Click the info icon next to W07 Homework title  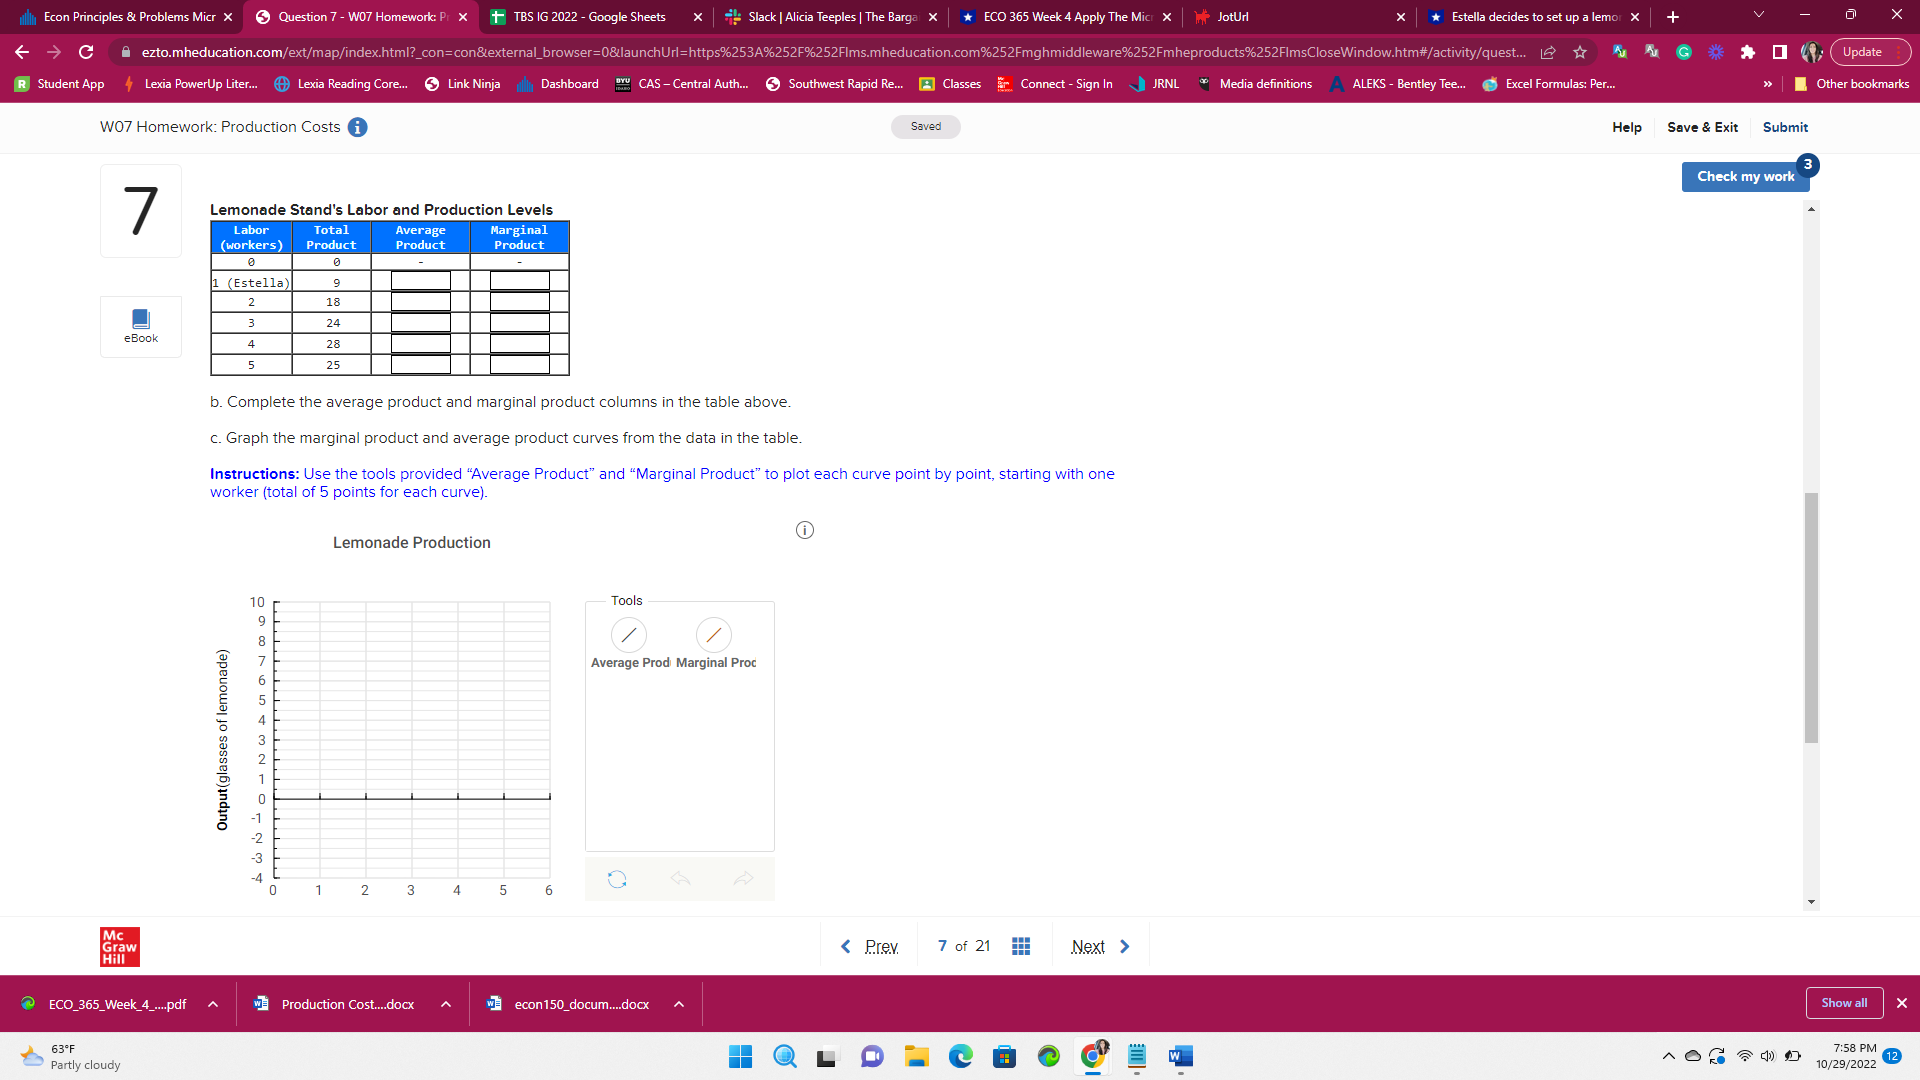coord(357,127)
